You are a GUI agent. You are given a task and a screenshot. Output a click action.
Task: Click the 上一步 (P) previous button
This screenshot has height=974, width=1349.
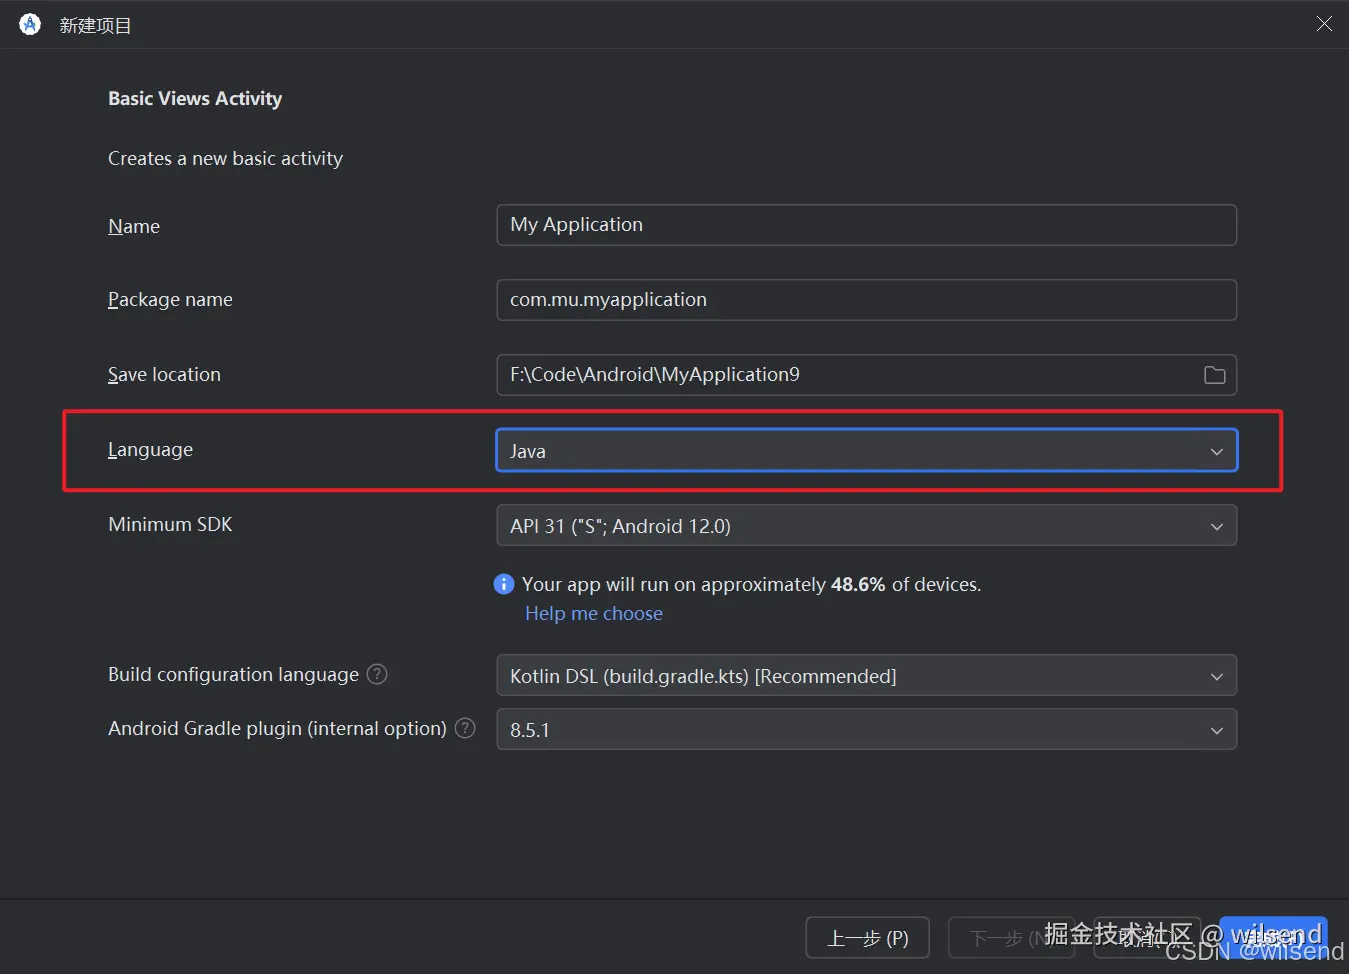(x=867, y=938)
